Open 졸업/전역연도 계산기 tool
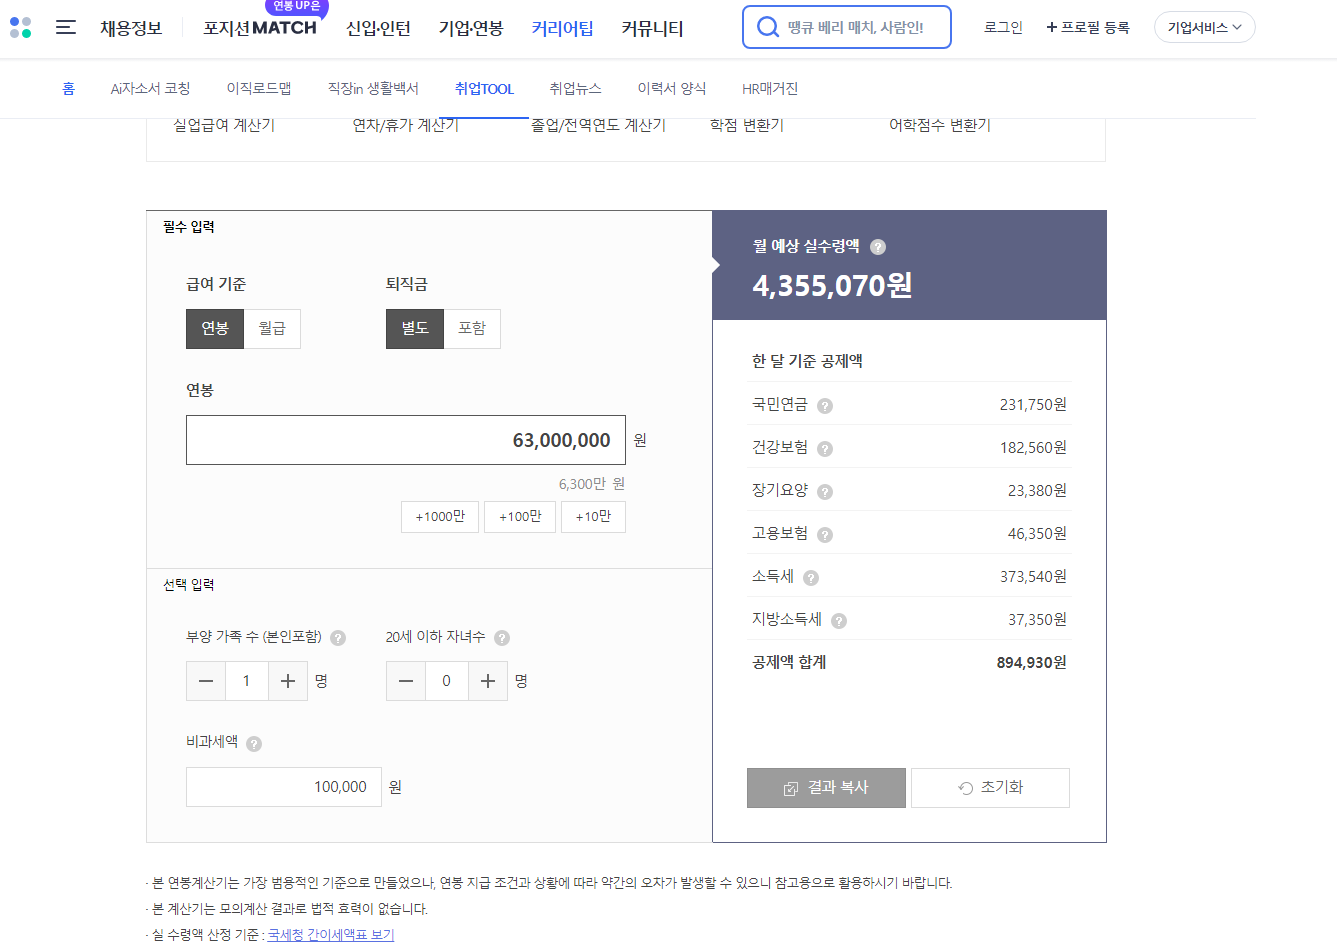The width and height of the screenshot is (1337, 946). point(598,126)
